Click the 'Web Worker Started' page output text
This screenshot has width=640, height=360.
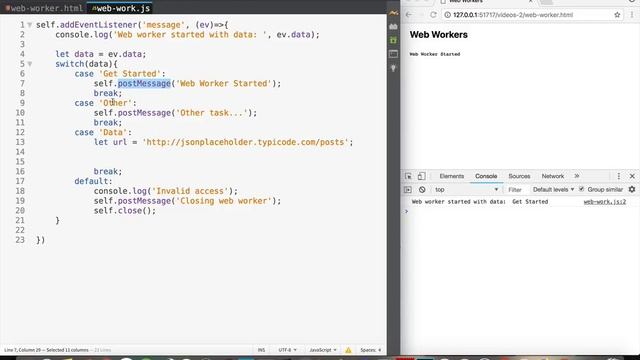coord(435,54)
